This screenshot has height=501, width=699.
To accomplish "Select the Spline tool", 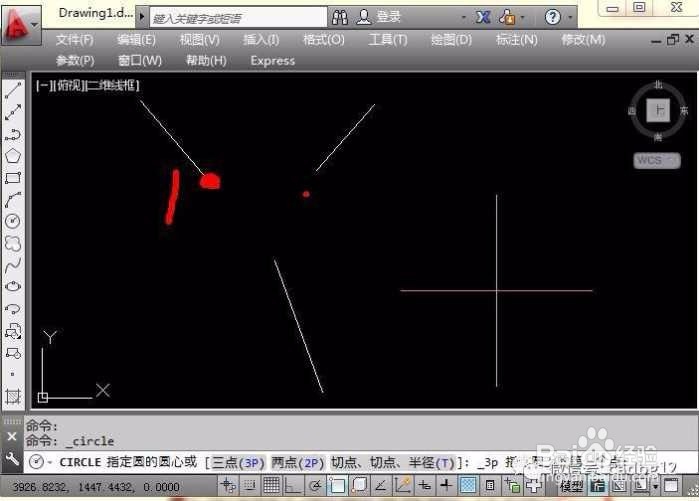I will point(13,266).
